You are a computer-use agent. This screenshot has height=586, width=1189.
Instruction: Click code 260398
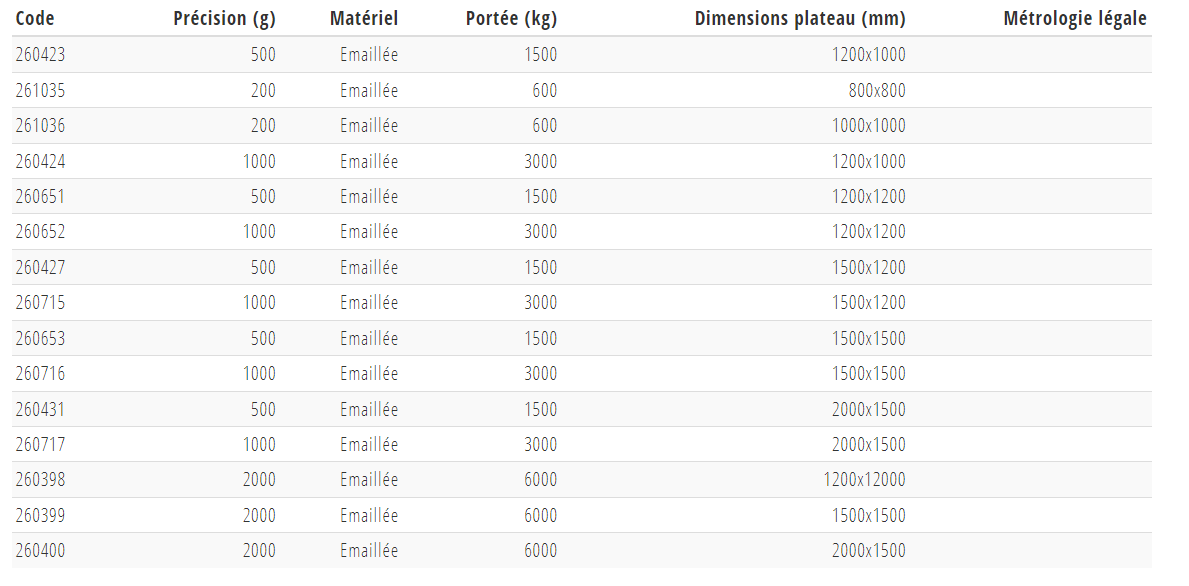[x=40, y=479]
